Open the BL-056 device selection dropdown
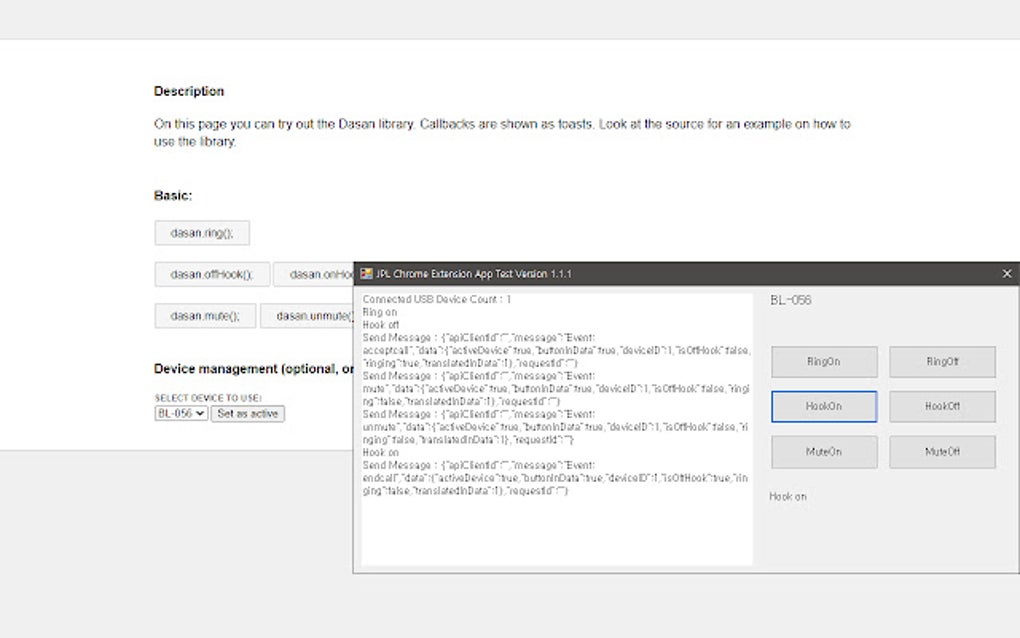1020x638 pixels. [181, 413]
